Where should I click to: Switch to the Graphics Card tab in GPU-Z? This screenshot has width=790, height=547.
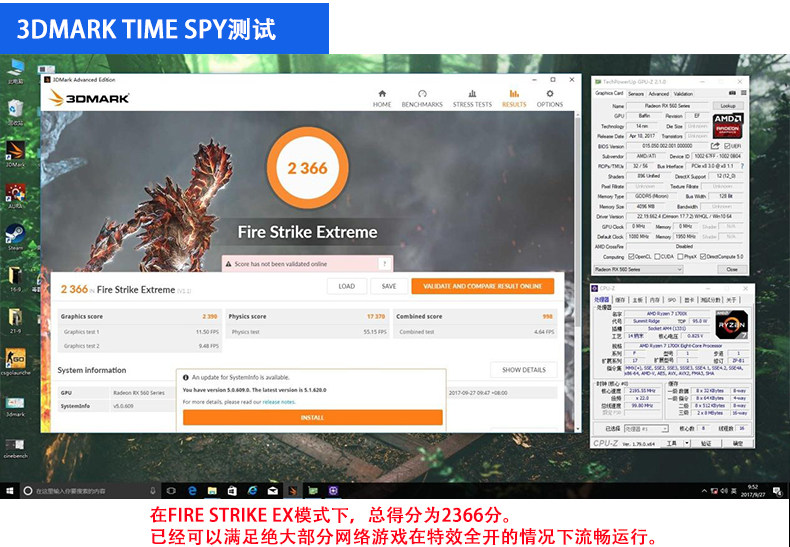pos(609,93)
